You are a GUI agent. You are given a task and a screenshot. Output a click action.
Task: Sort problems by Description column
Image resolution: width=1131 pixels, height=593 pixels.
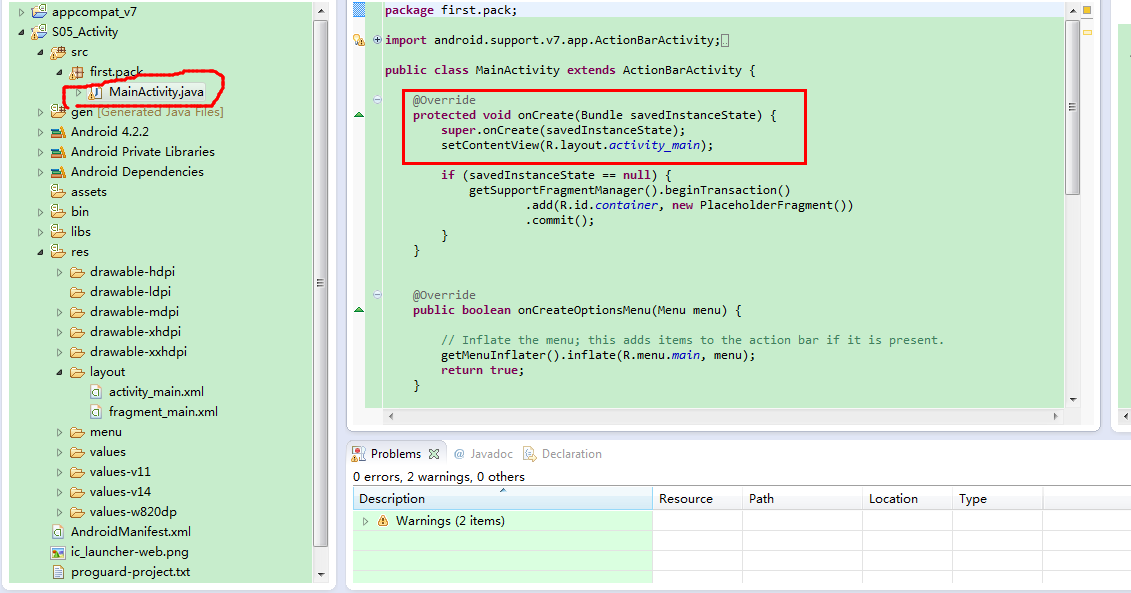click(503, 498)
